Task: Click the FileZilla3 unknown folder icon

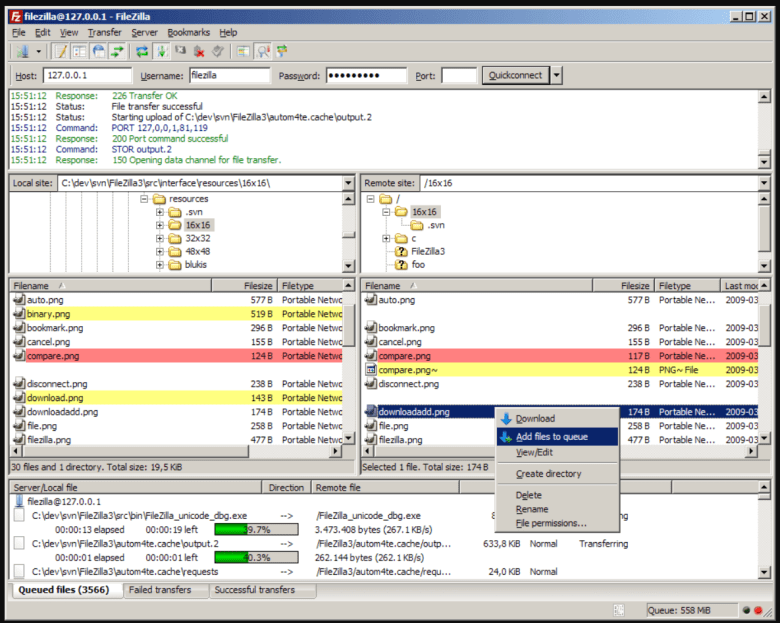Action: (x=401, y=251)
